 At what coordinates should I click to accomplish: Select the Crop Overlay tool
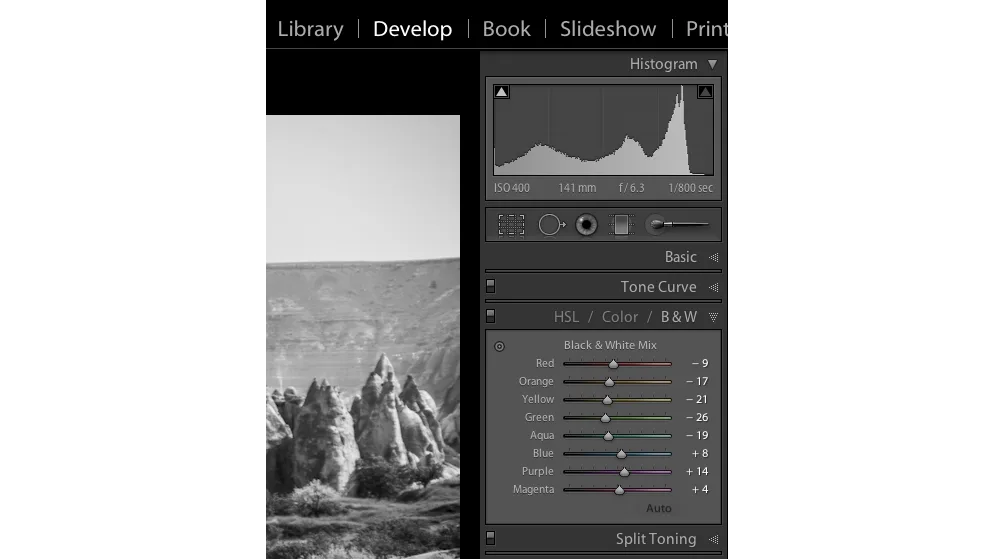coord(511,225)
